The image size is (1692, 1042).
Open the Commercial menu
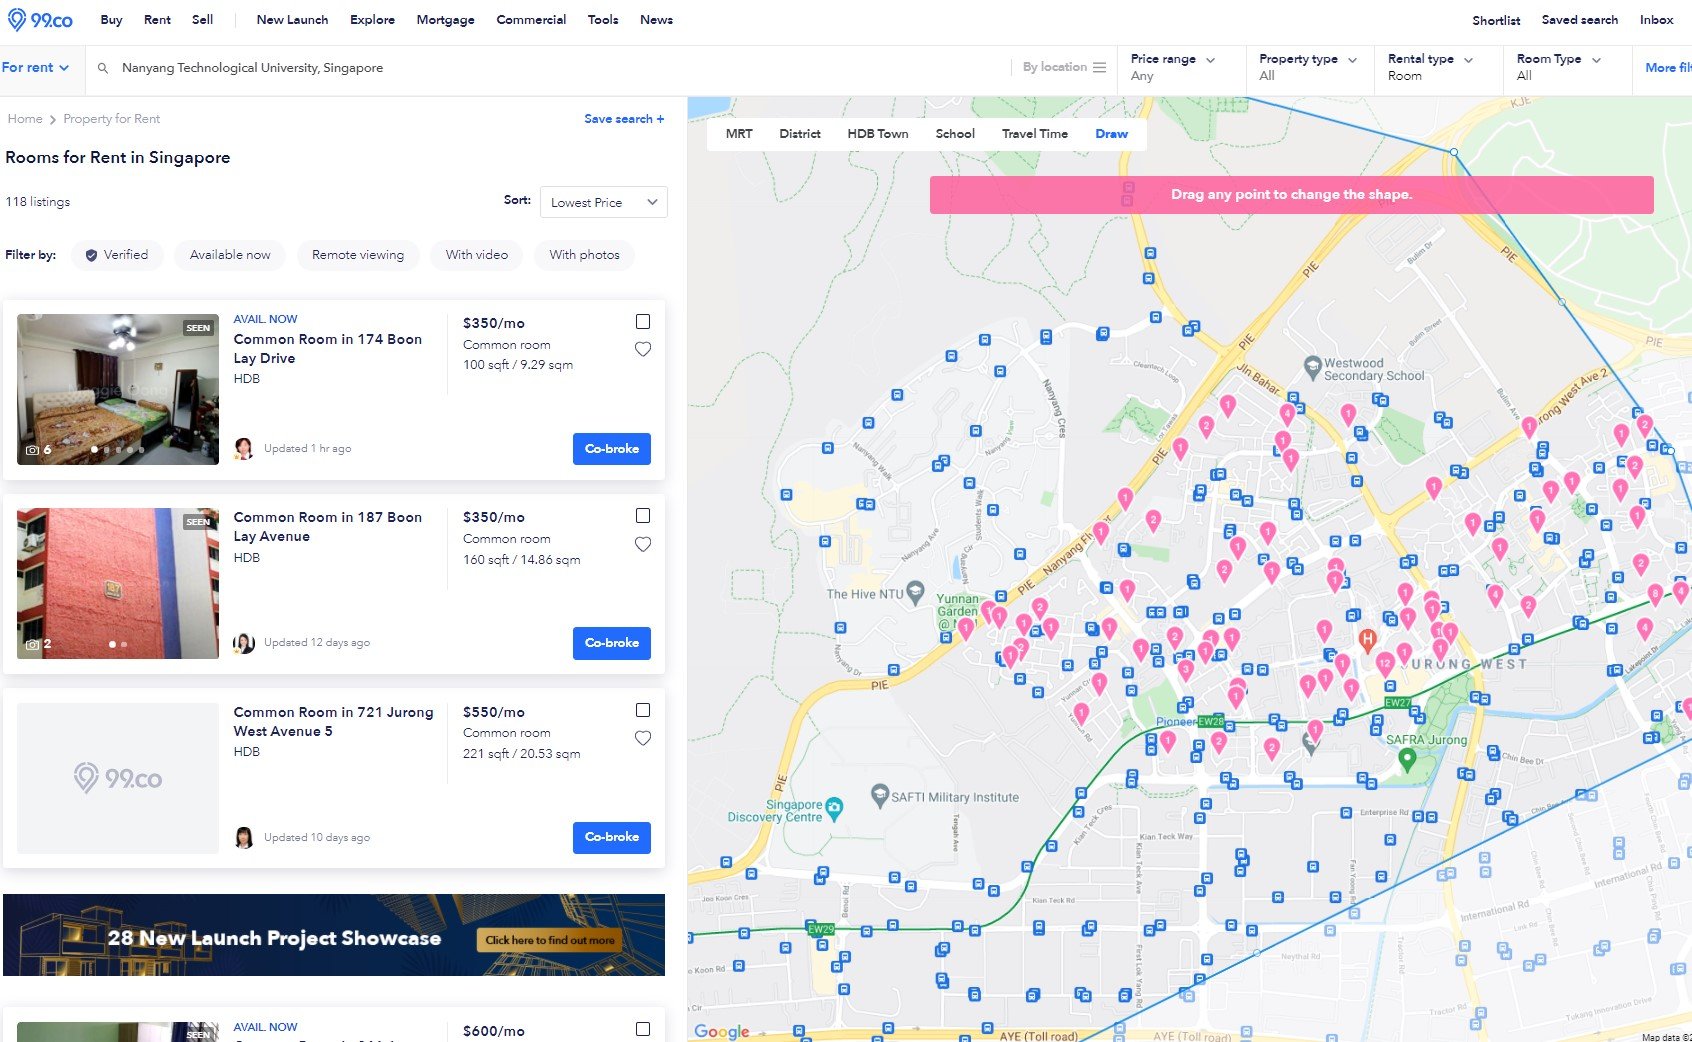click(x=531, y=20)
